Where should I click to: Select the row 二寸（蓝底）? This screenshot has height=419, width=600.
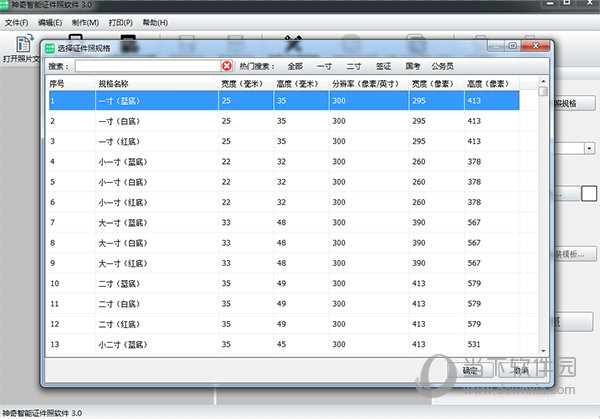click(284, 283)
